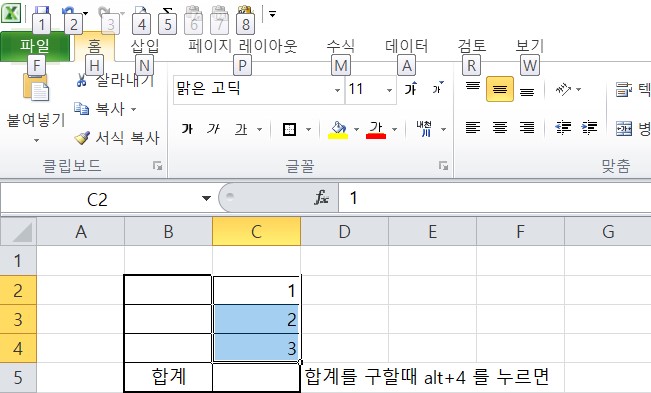
Task: Click cell C3 containing 2
Action: (x=256, y=319)
